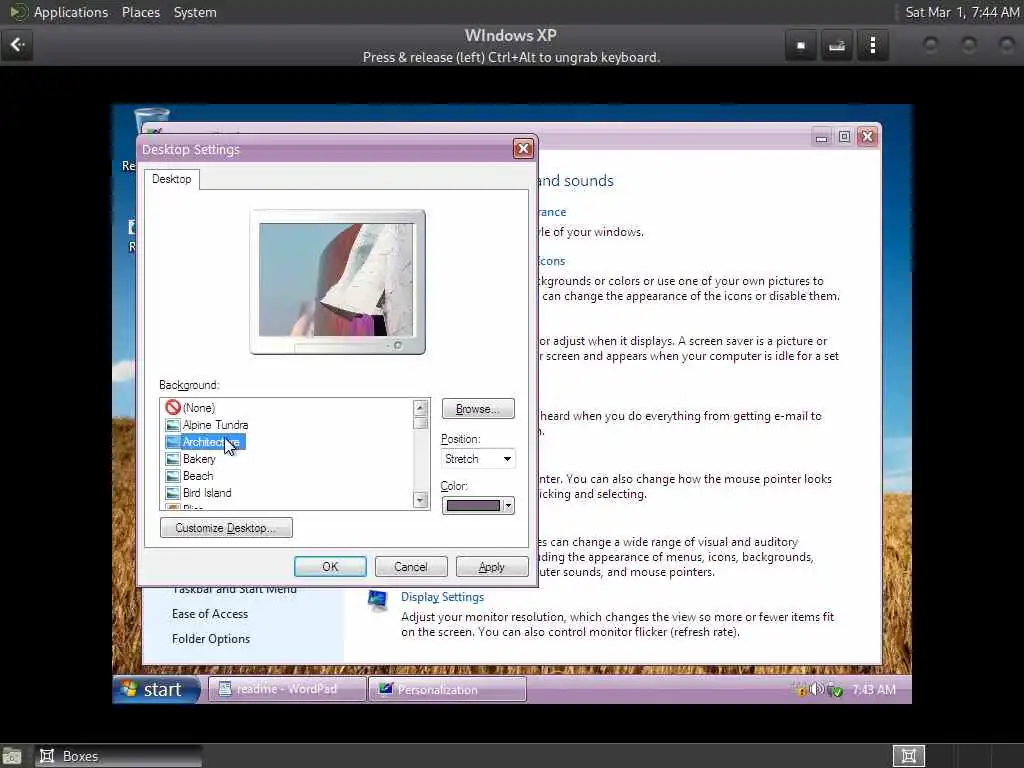Screen dimensions: 1024x768
Task: Apply the desktop settings
Action: pos(492,566)
